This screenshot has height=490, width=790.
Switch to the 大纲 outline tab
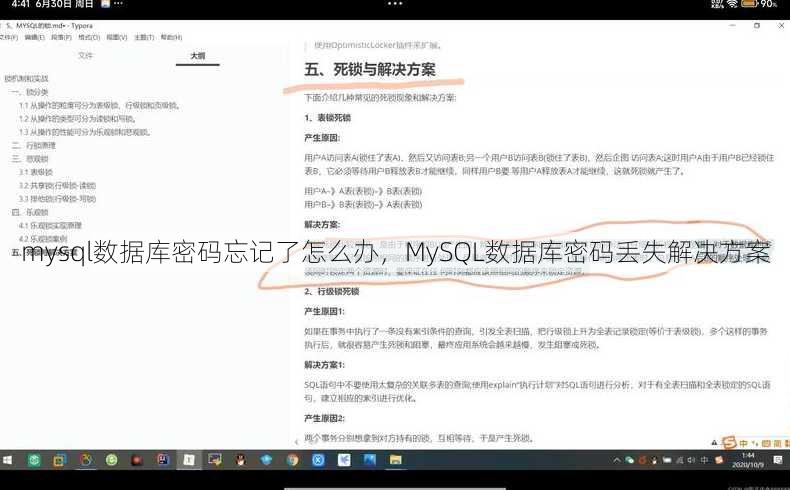(x=198, y=55)
